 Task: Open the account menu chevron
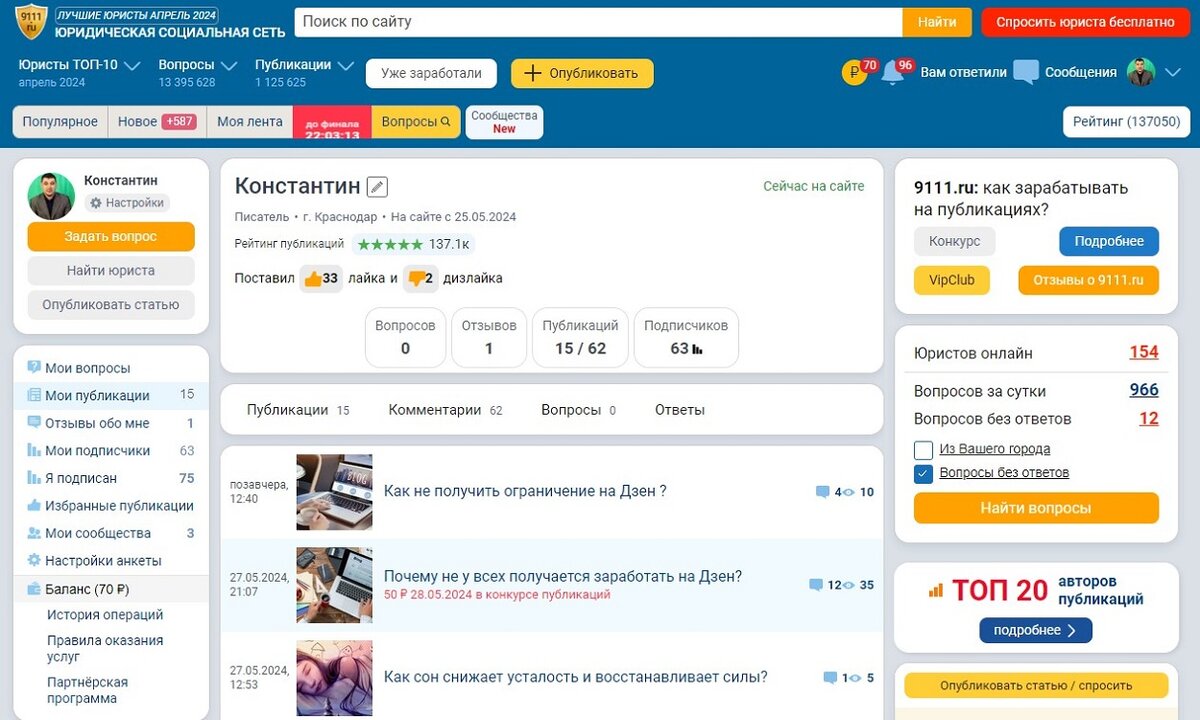[1173, 72]
